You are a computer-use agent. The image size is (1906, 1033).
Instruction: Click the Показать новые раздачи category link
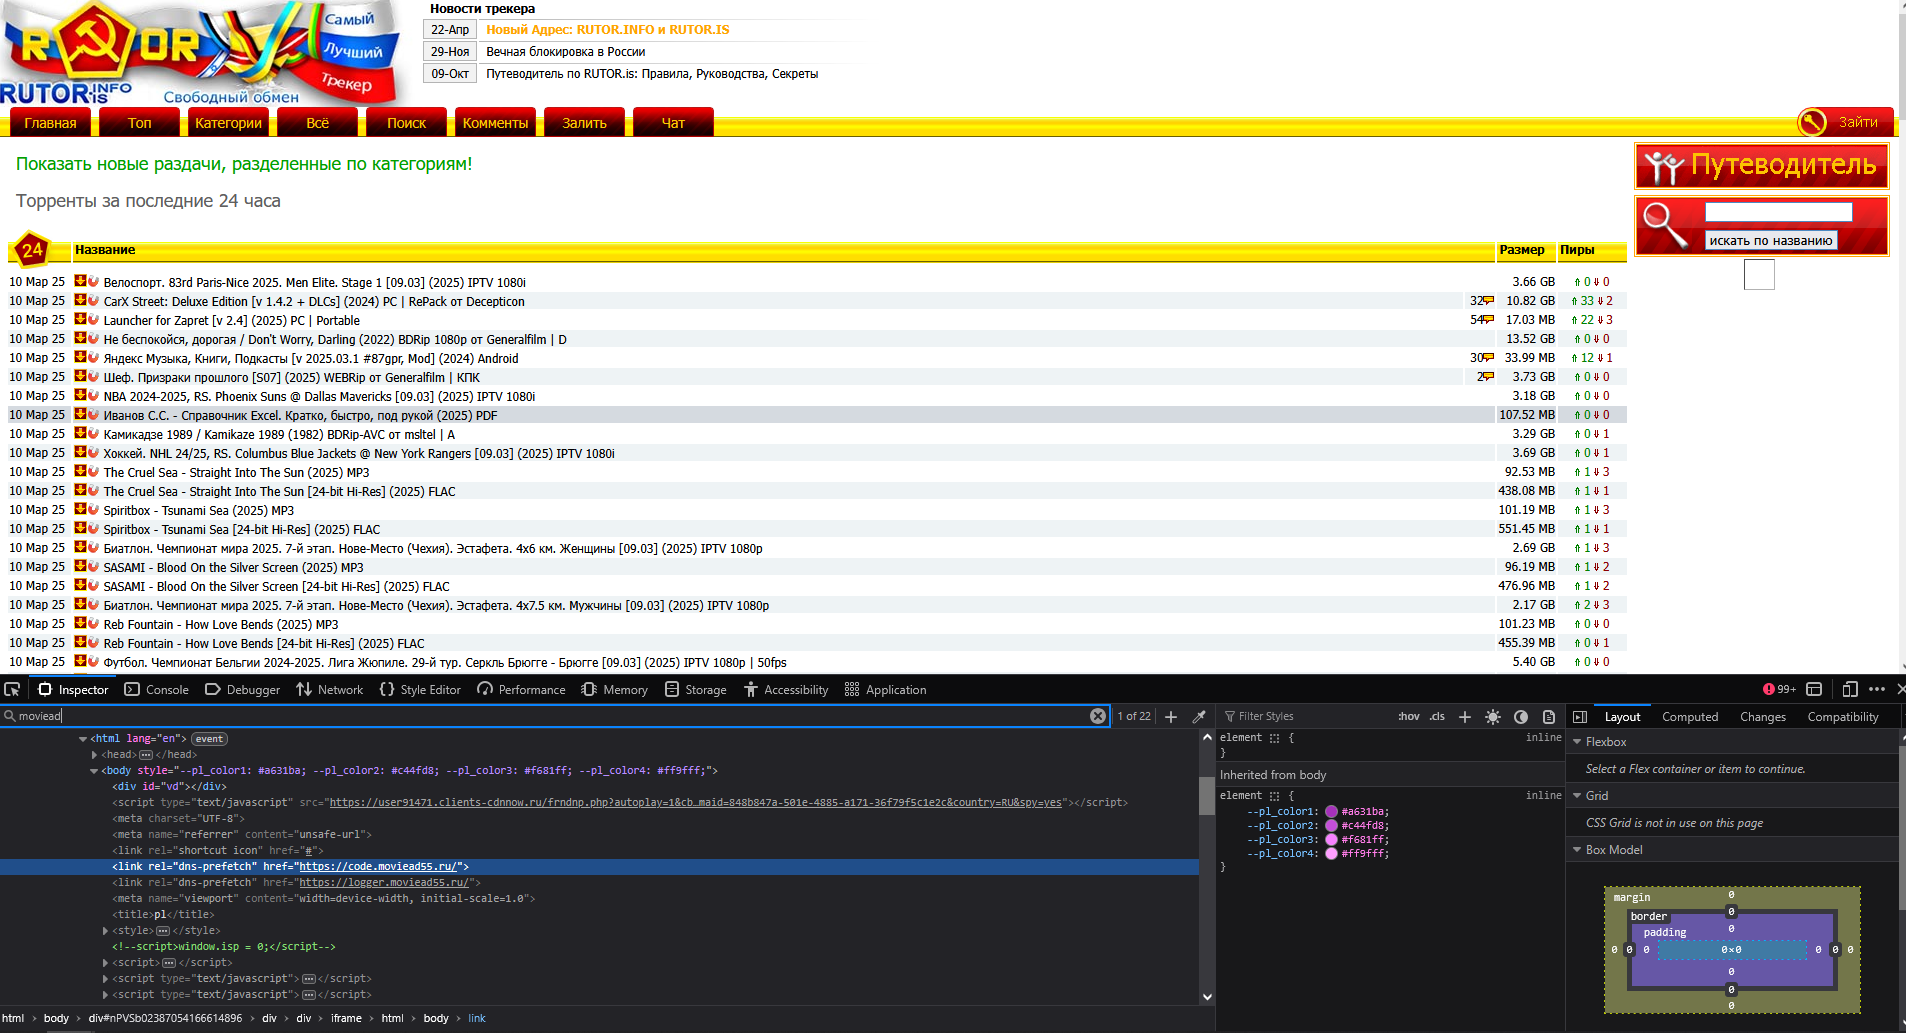pos(244,164)
